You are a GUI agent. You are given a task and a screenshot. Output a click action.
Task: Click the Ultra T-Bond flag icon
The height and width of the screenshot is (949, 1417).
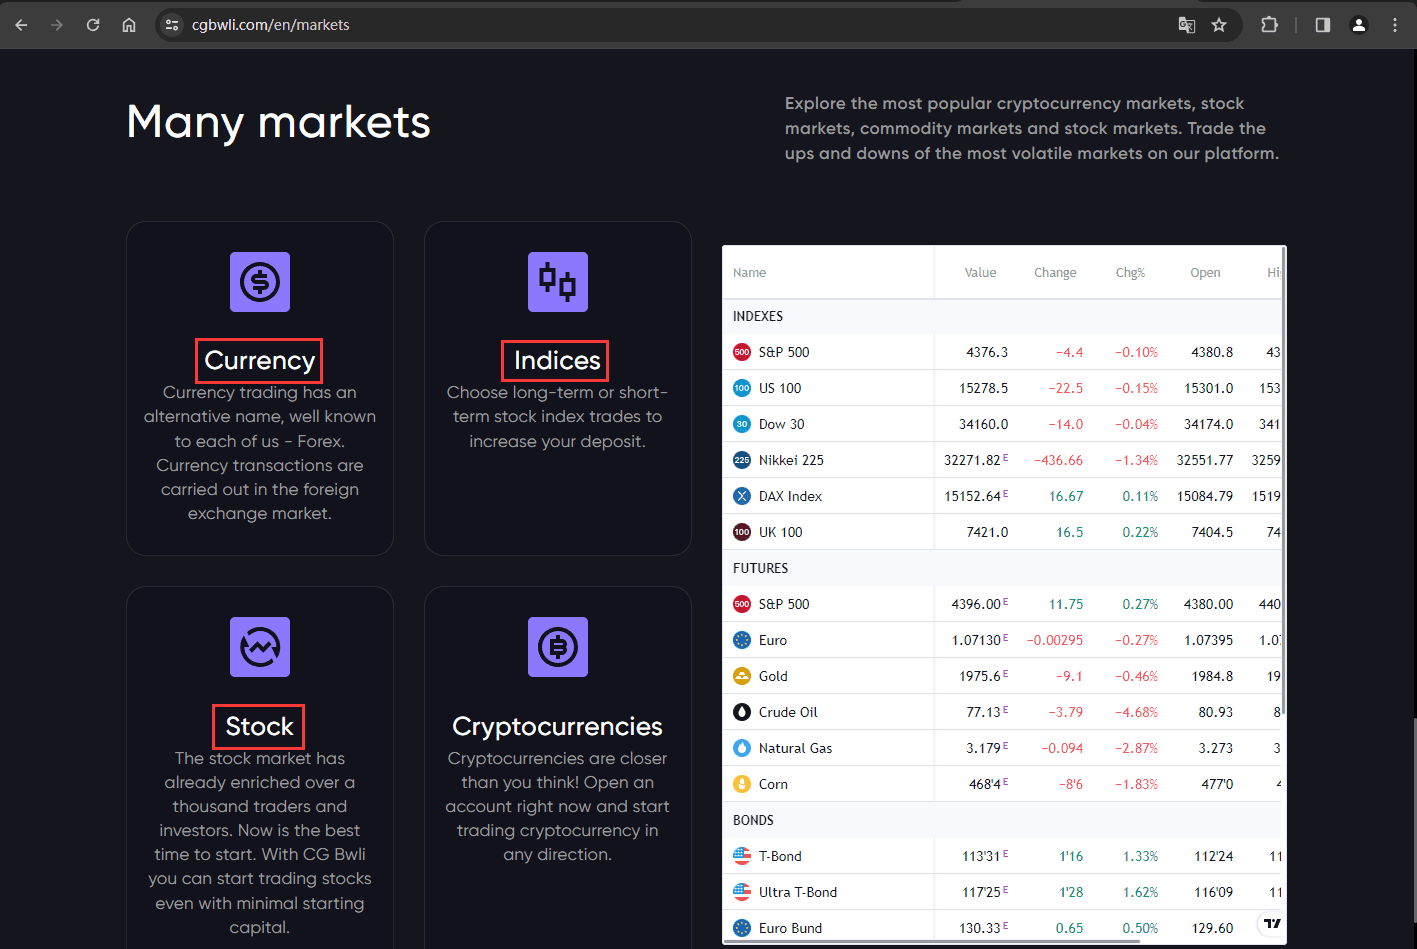[x=742, y=892]
